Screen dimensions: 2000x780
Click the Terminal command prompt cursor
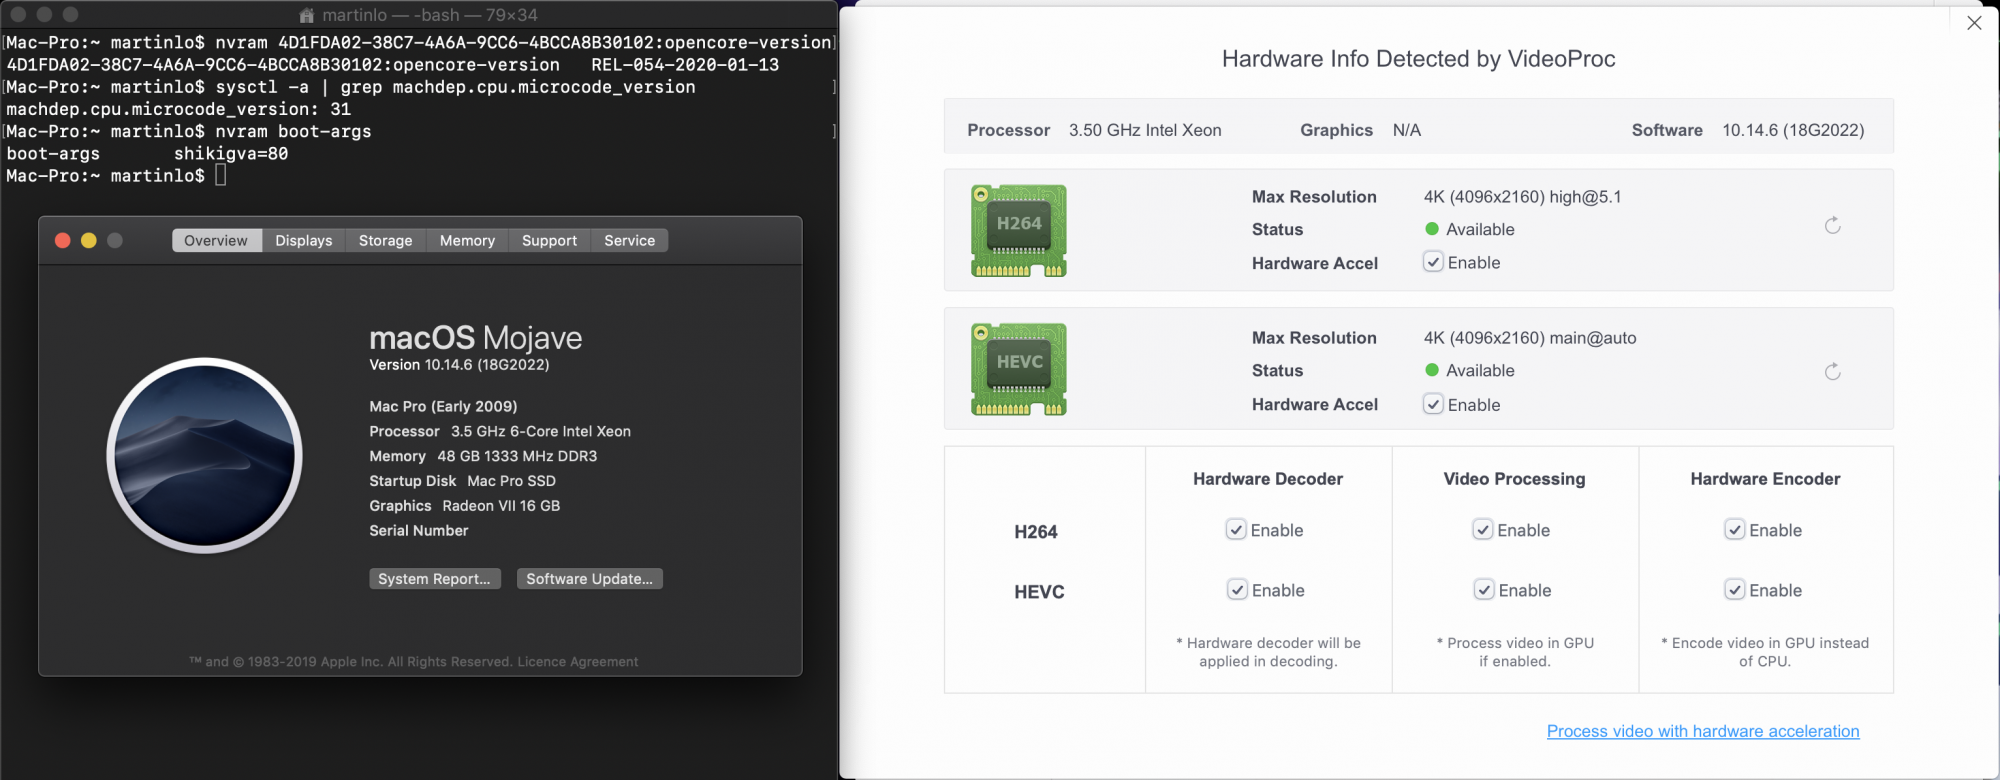[x=221, y=175]
